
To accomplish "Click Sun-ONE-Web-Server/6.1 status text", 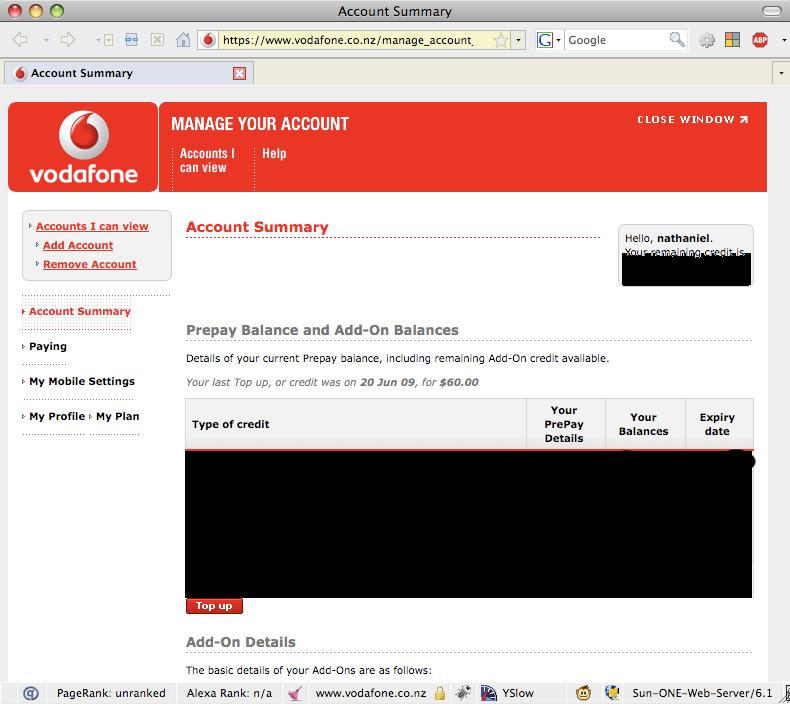I will 702,693.
